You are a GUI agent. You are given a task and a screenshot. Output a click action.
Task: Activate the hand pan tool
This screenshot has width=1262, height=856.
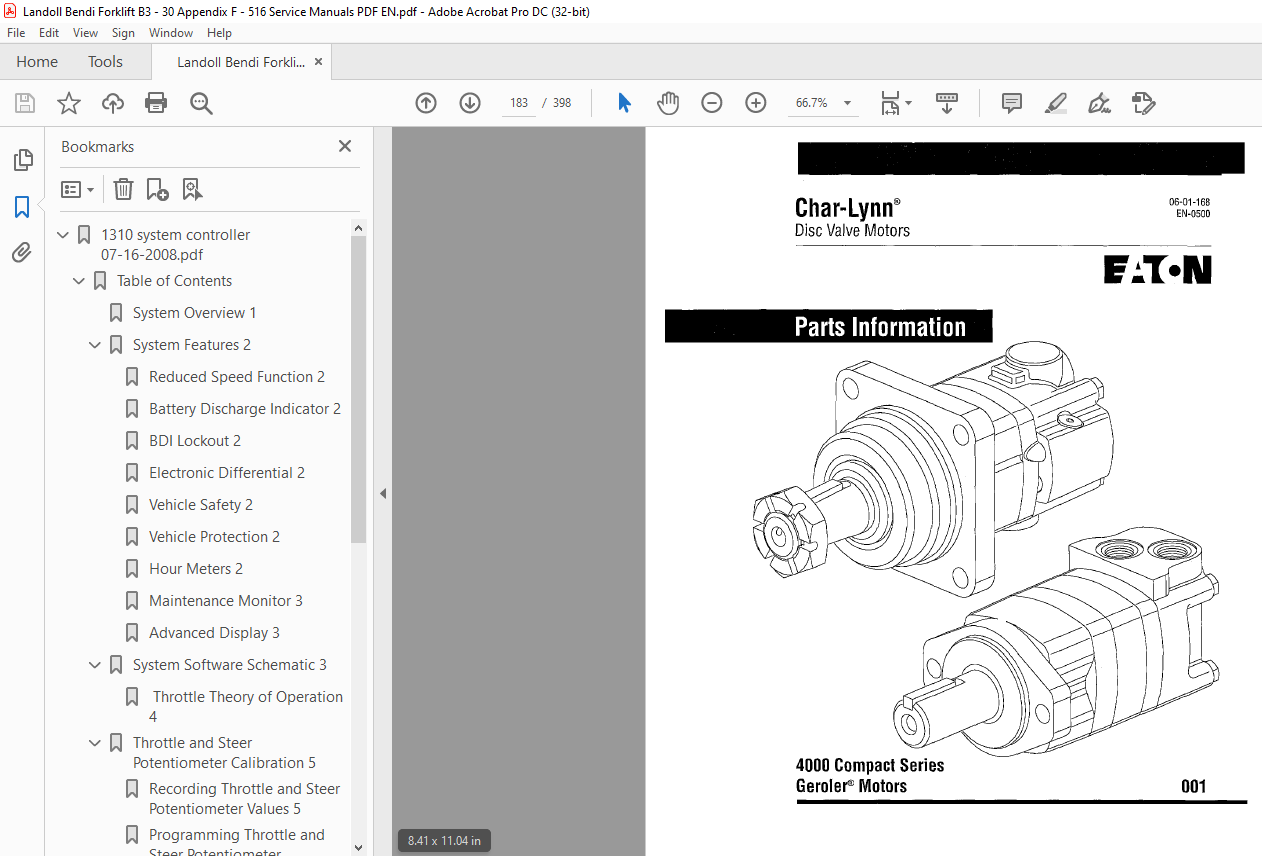(x=667, y=103)
